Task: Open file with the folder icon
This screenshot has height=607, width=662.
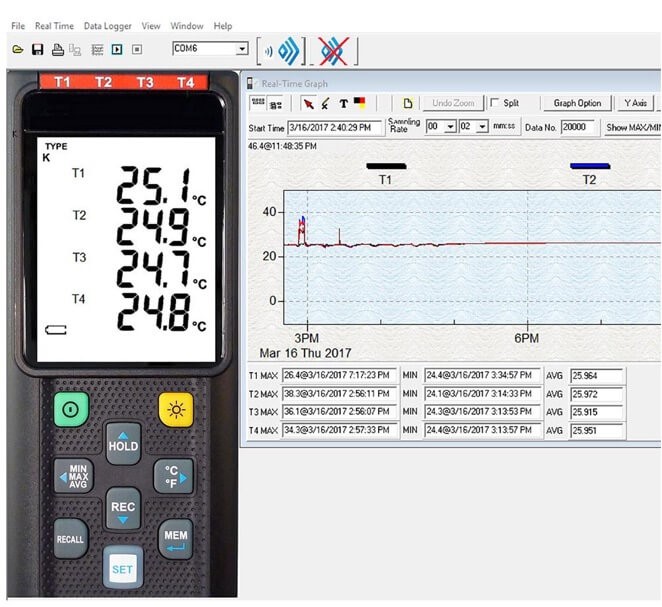Action: [x=18, y=49]
